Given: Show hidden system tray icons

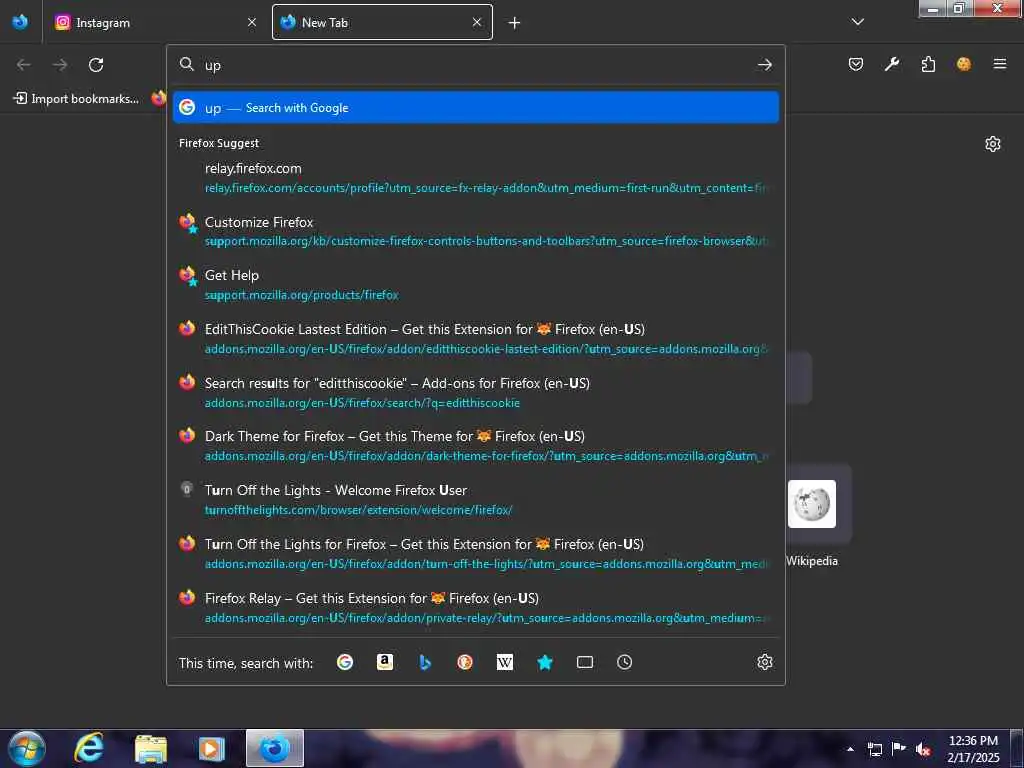Looking at the screenshot, I should pyautogui.click(x=850, y=749).
